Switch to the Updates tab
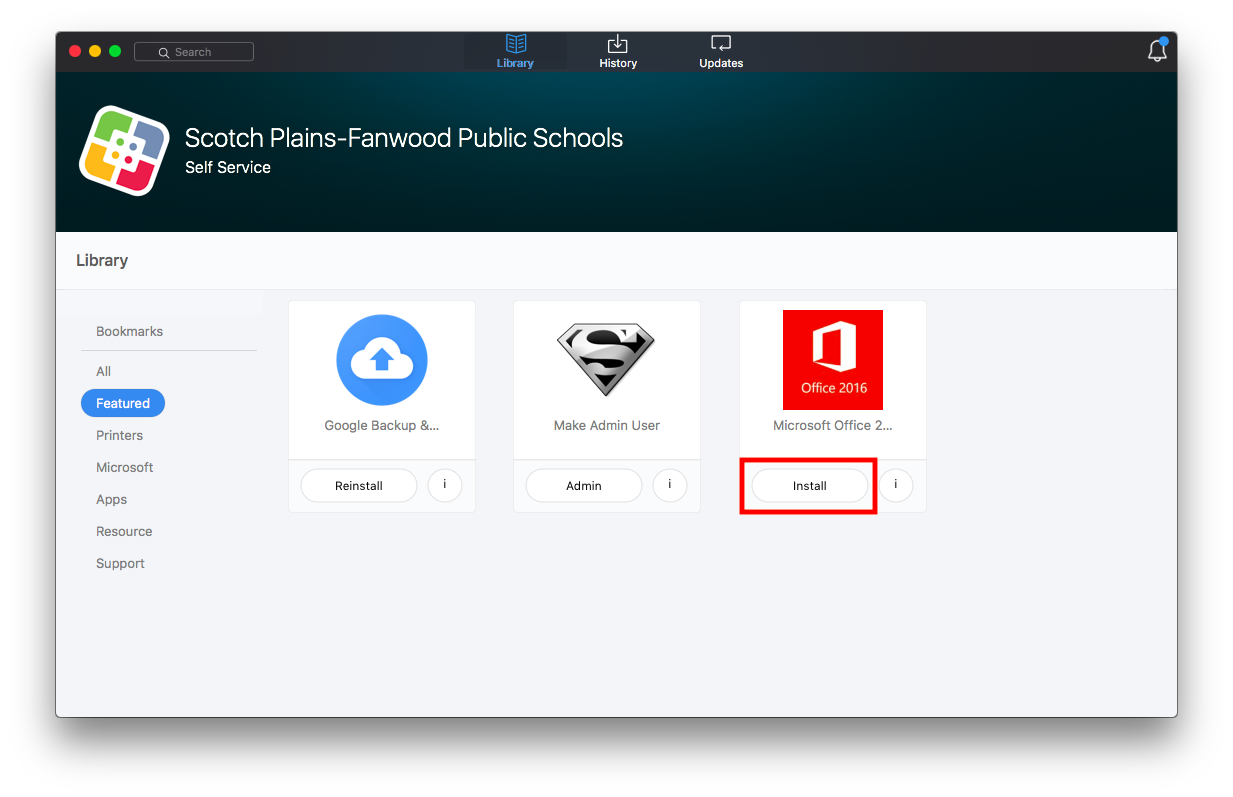 pyautogui.click(x=721, y=51)
